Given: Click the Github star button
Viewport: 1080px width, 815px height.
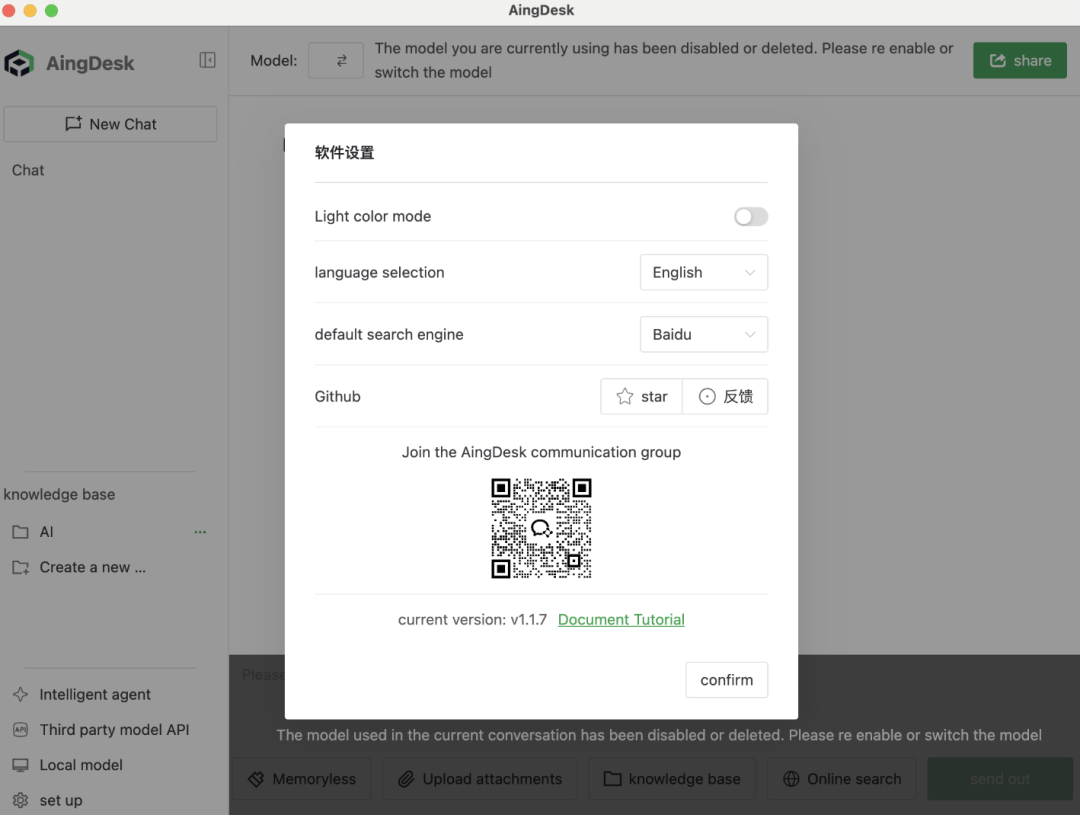Looking at the screenshot, I should click(641, 396).
